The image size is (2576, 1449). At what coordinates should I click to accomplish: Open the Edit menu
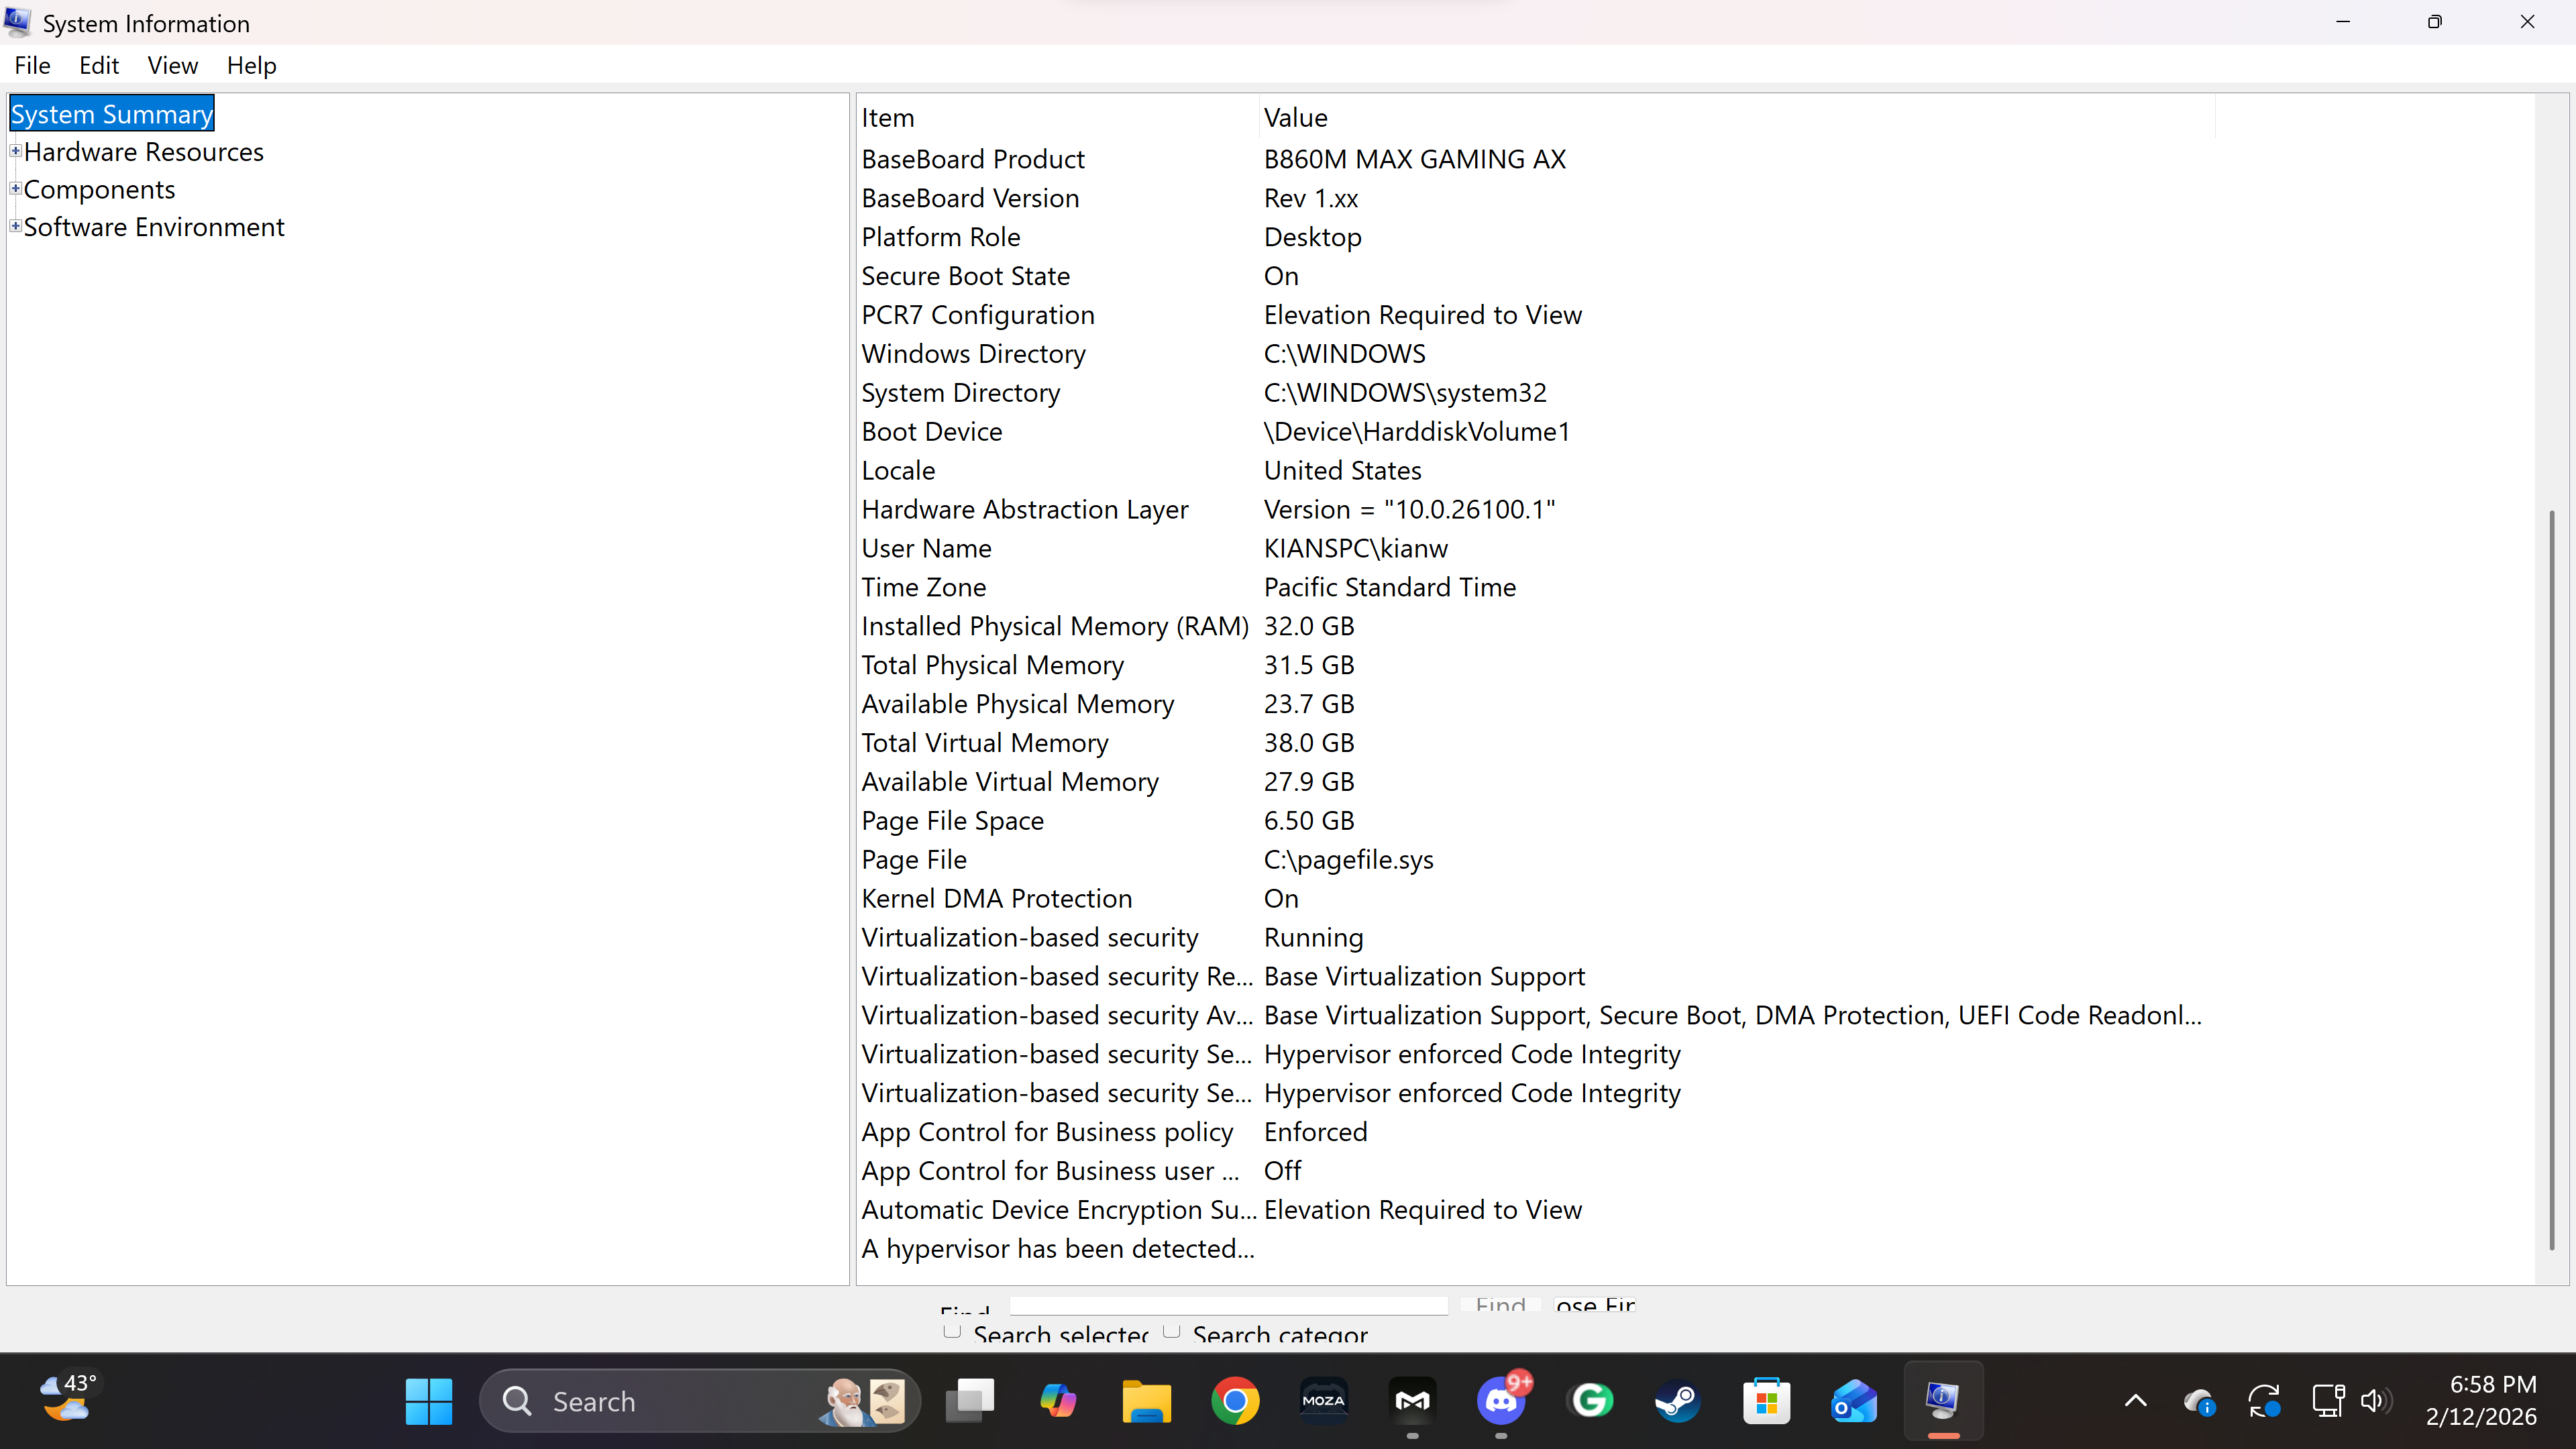[x=99, y=65]
